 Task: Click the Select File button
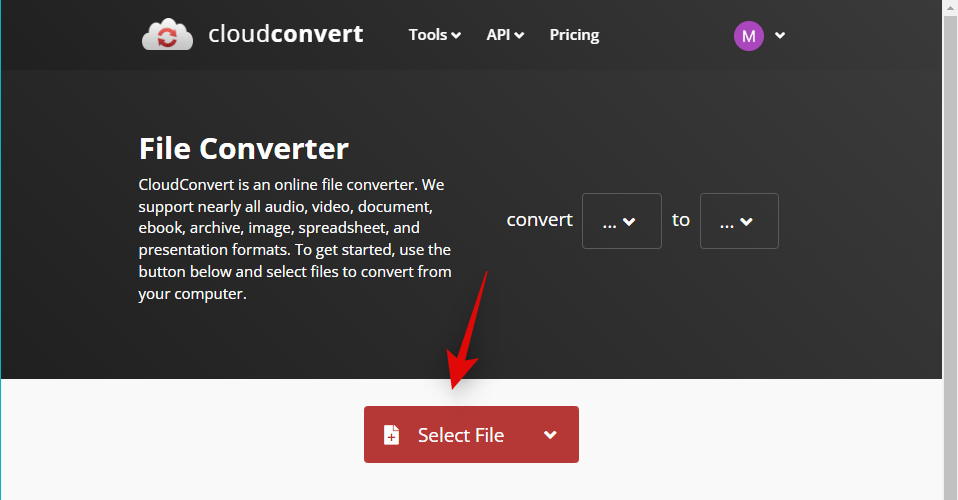point(471,435)
